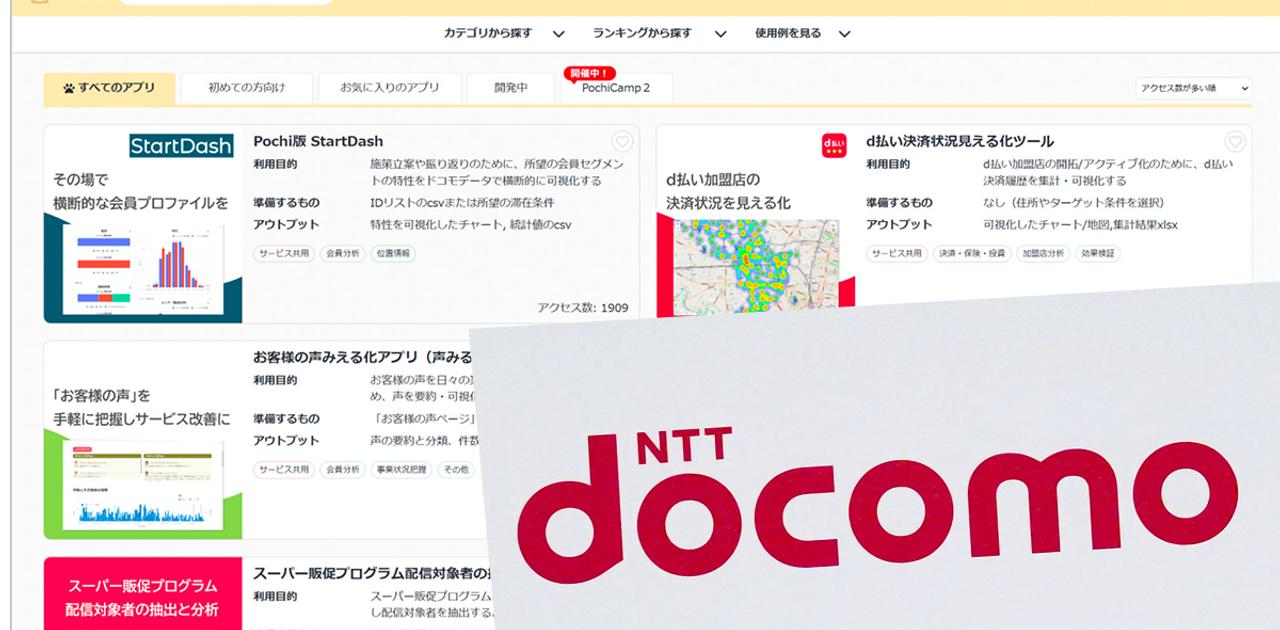Switch to お気に入りのアプリ tab
Image resolution: width=1280 pixels, height=630 pixels.
click(389, 88)
